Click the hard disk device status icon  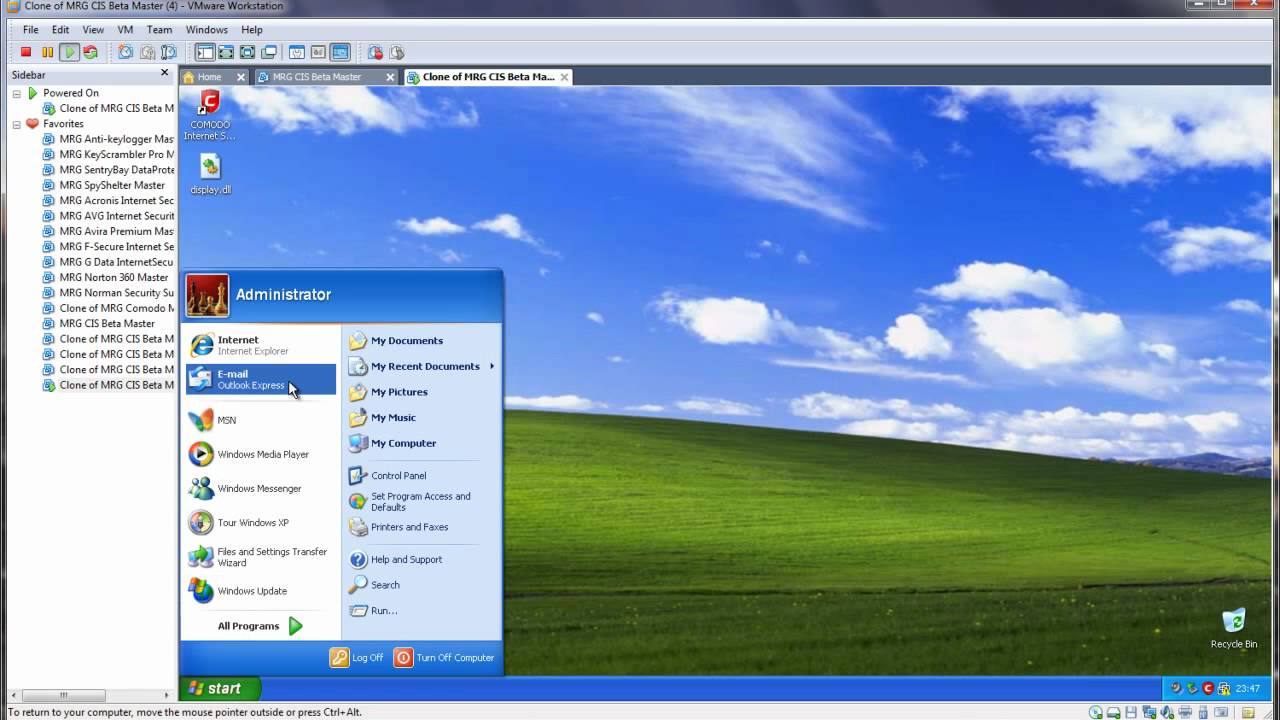pos(1113,712)
